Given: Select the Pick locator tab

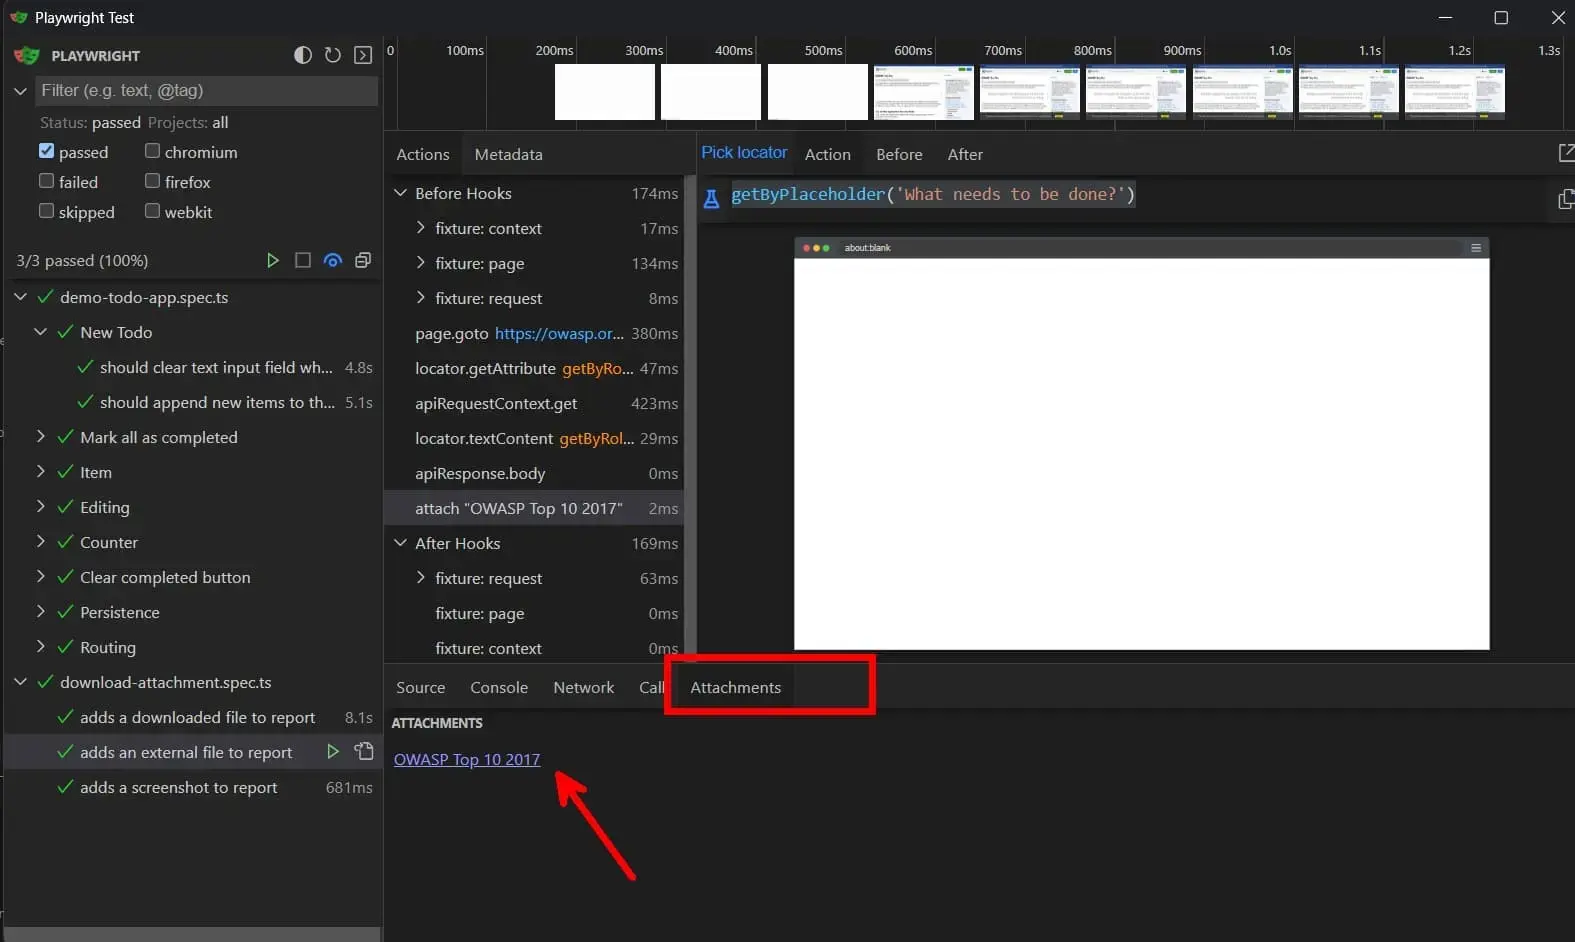Looking at the screenshot, I should 744,153.
